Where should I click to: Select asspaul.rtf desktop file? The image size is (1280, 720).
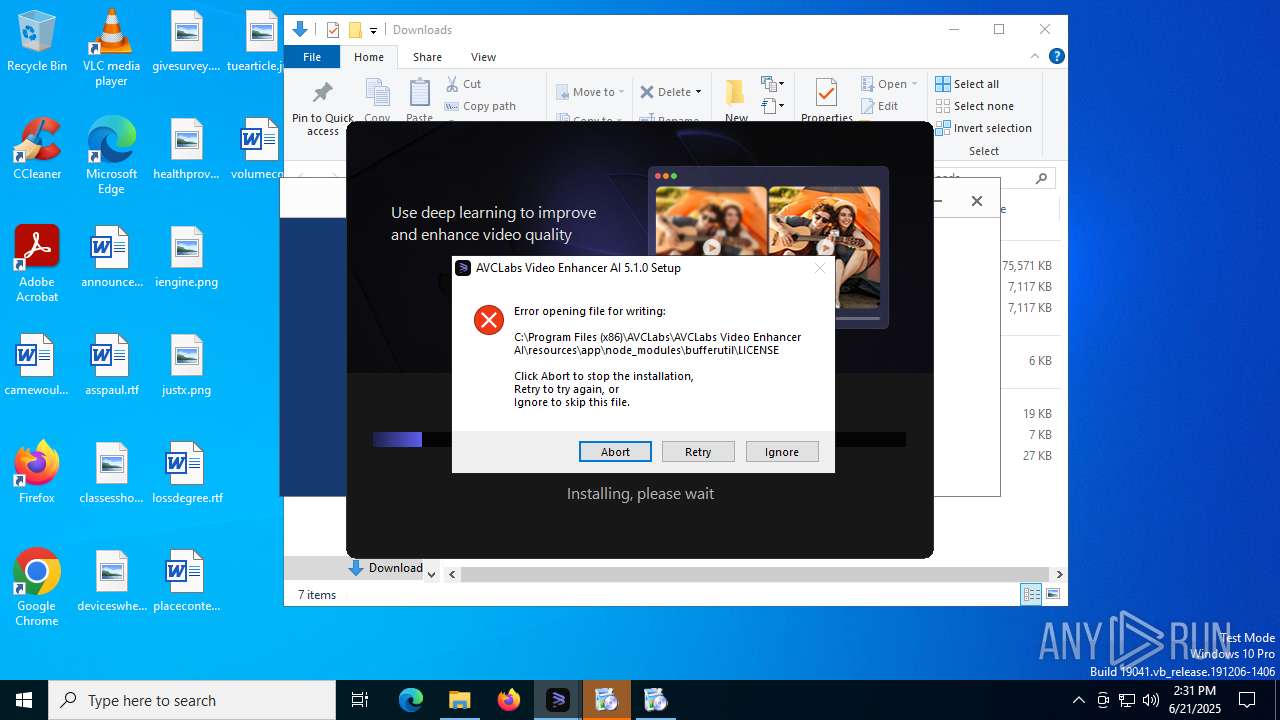[x=111, y=365]
